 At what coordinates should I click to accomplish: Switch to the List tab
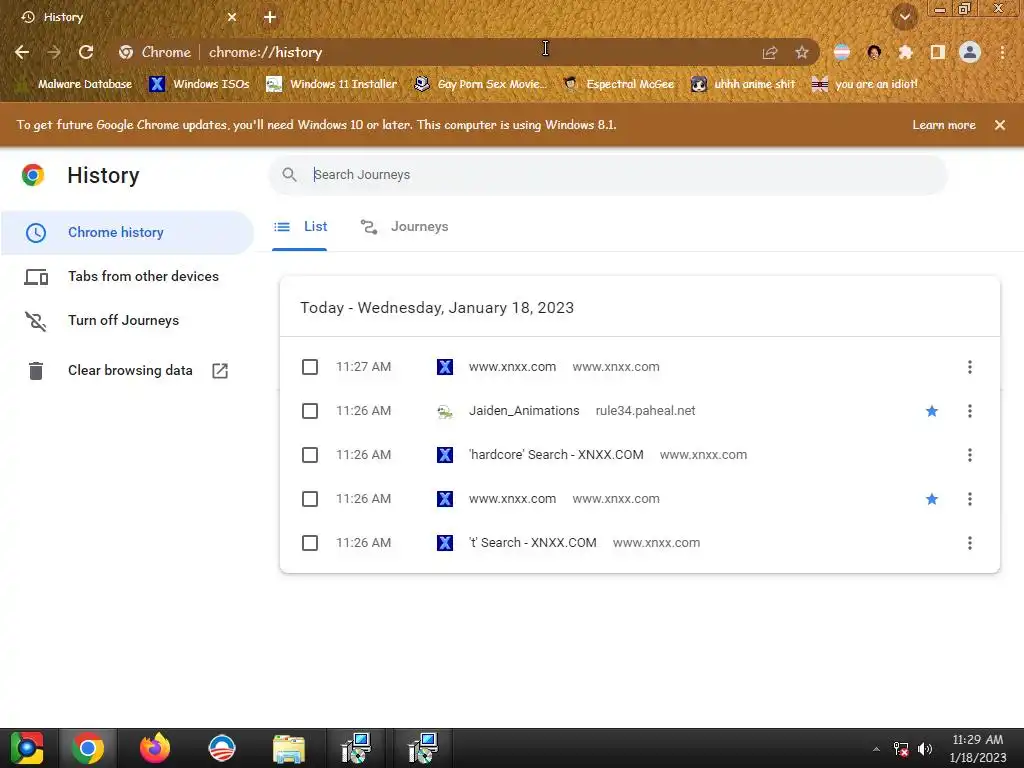[300, 227]
